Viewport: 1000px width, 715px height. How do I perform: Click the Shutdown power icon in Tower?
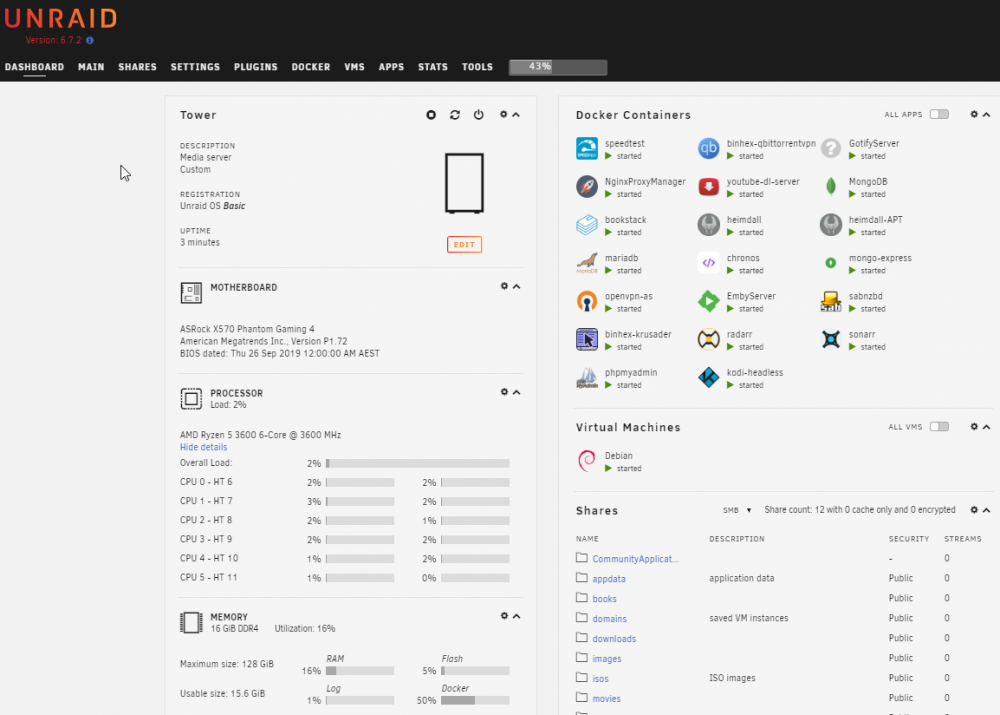479,115
